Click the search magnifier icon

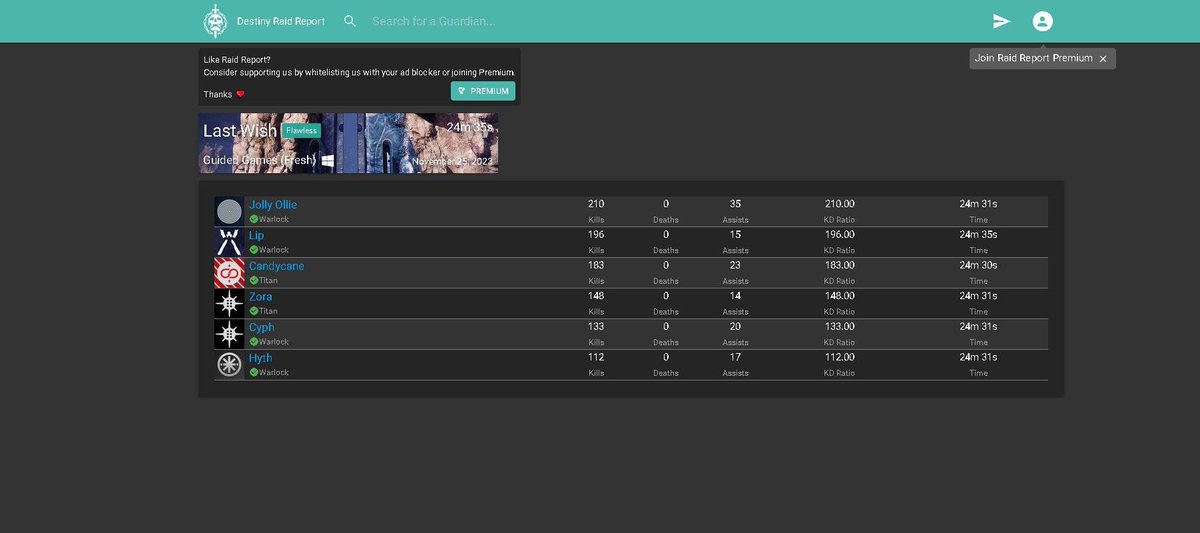coord(350,21)
